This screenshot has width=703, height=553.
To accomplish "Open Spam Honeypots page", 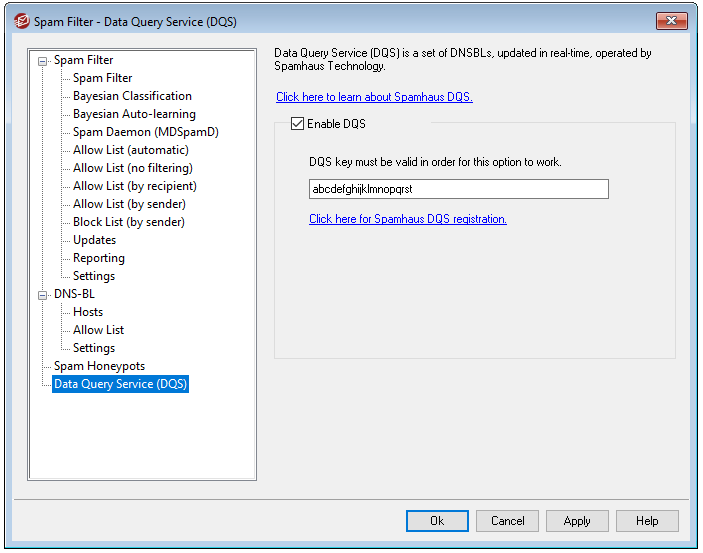I will pyautogui.click(x=99, y=366).
